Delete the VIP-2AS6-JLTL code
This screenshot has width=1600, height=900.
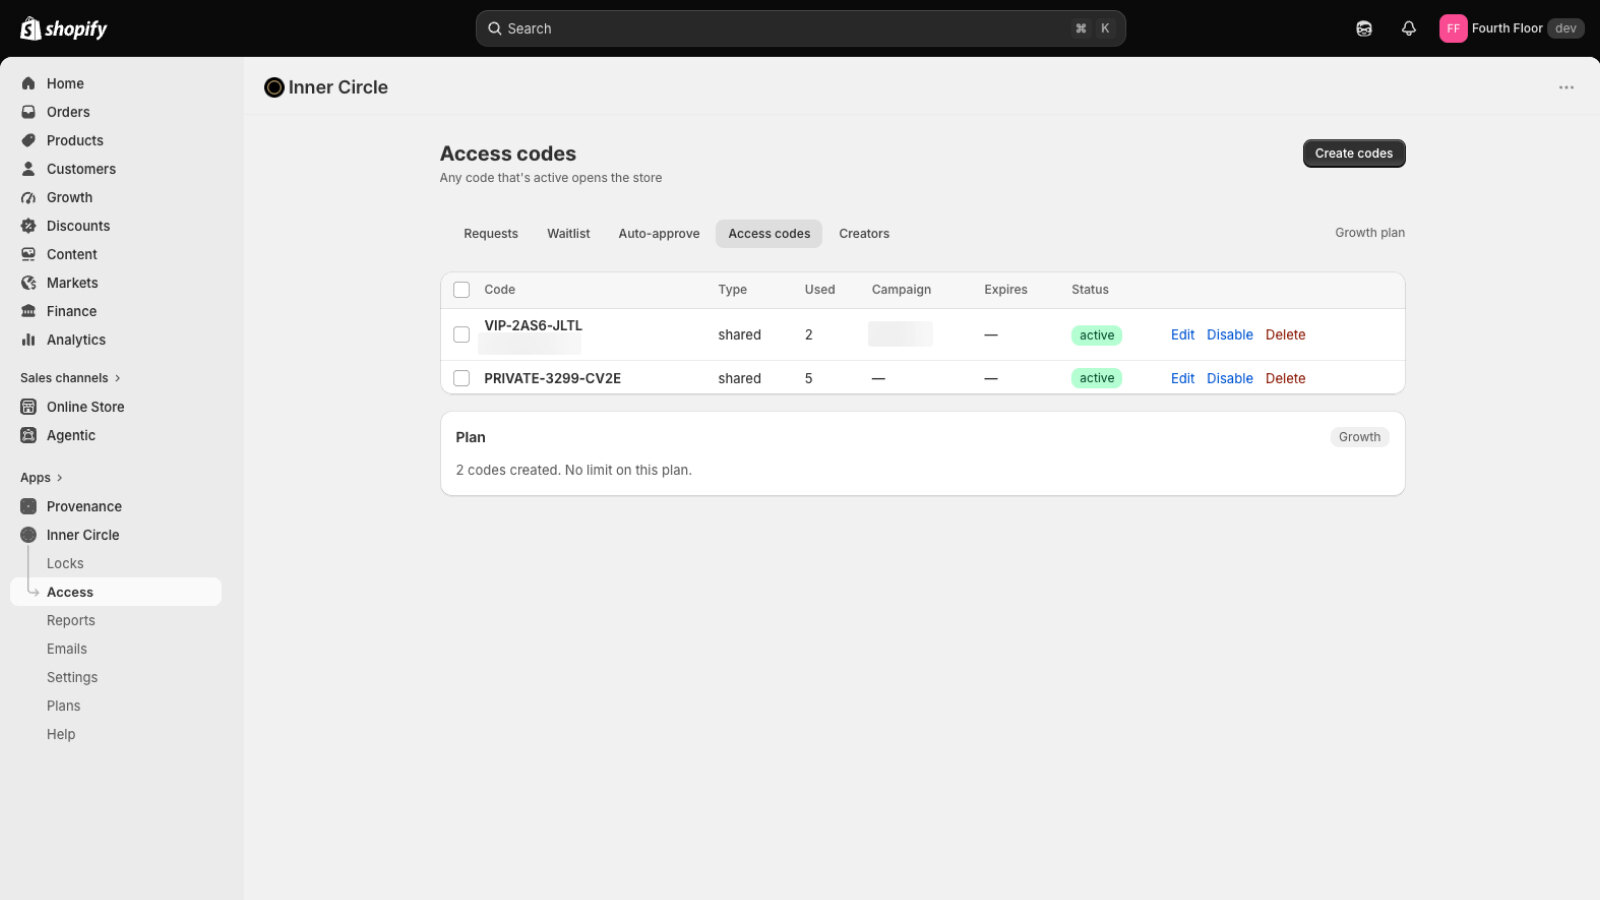[x=1285, y=335]
